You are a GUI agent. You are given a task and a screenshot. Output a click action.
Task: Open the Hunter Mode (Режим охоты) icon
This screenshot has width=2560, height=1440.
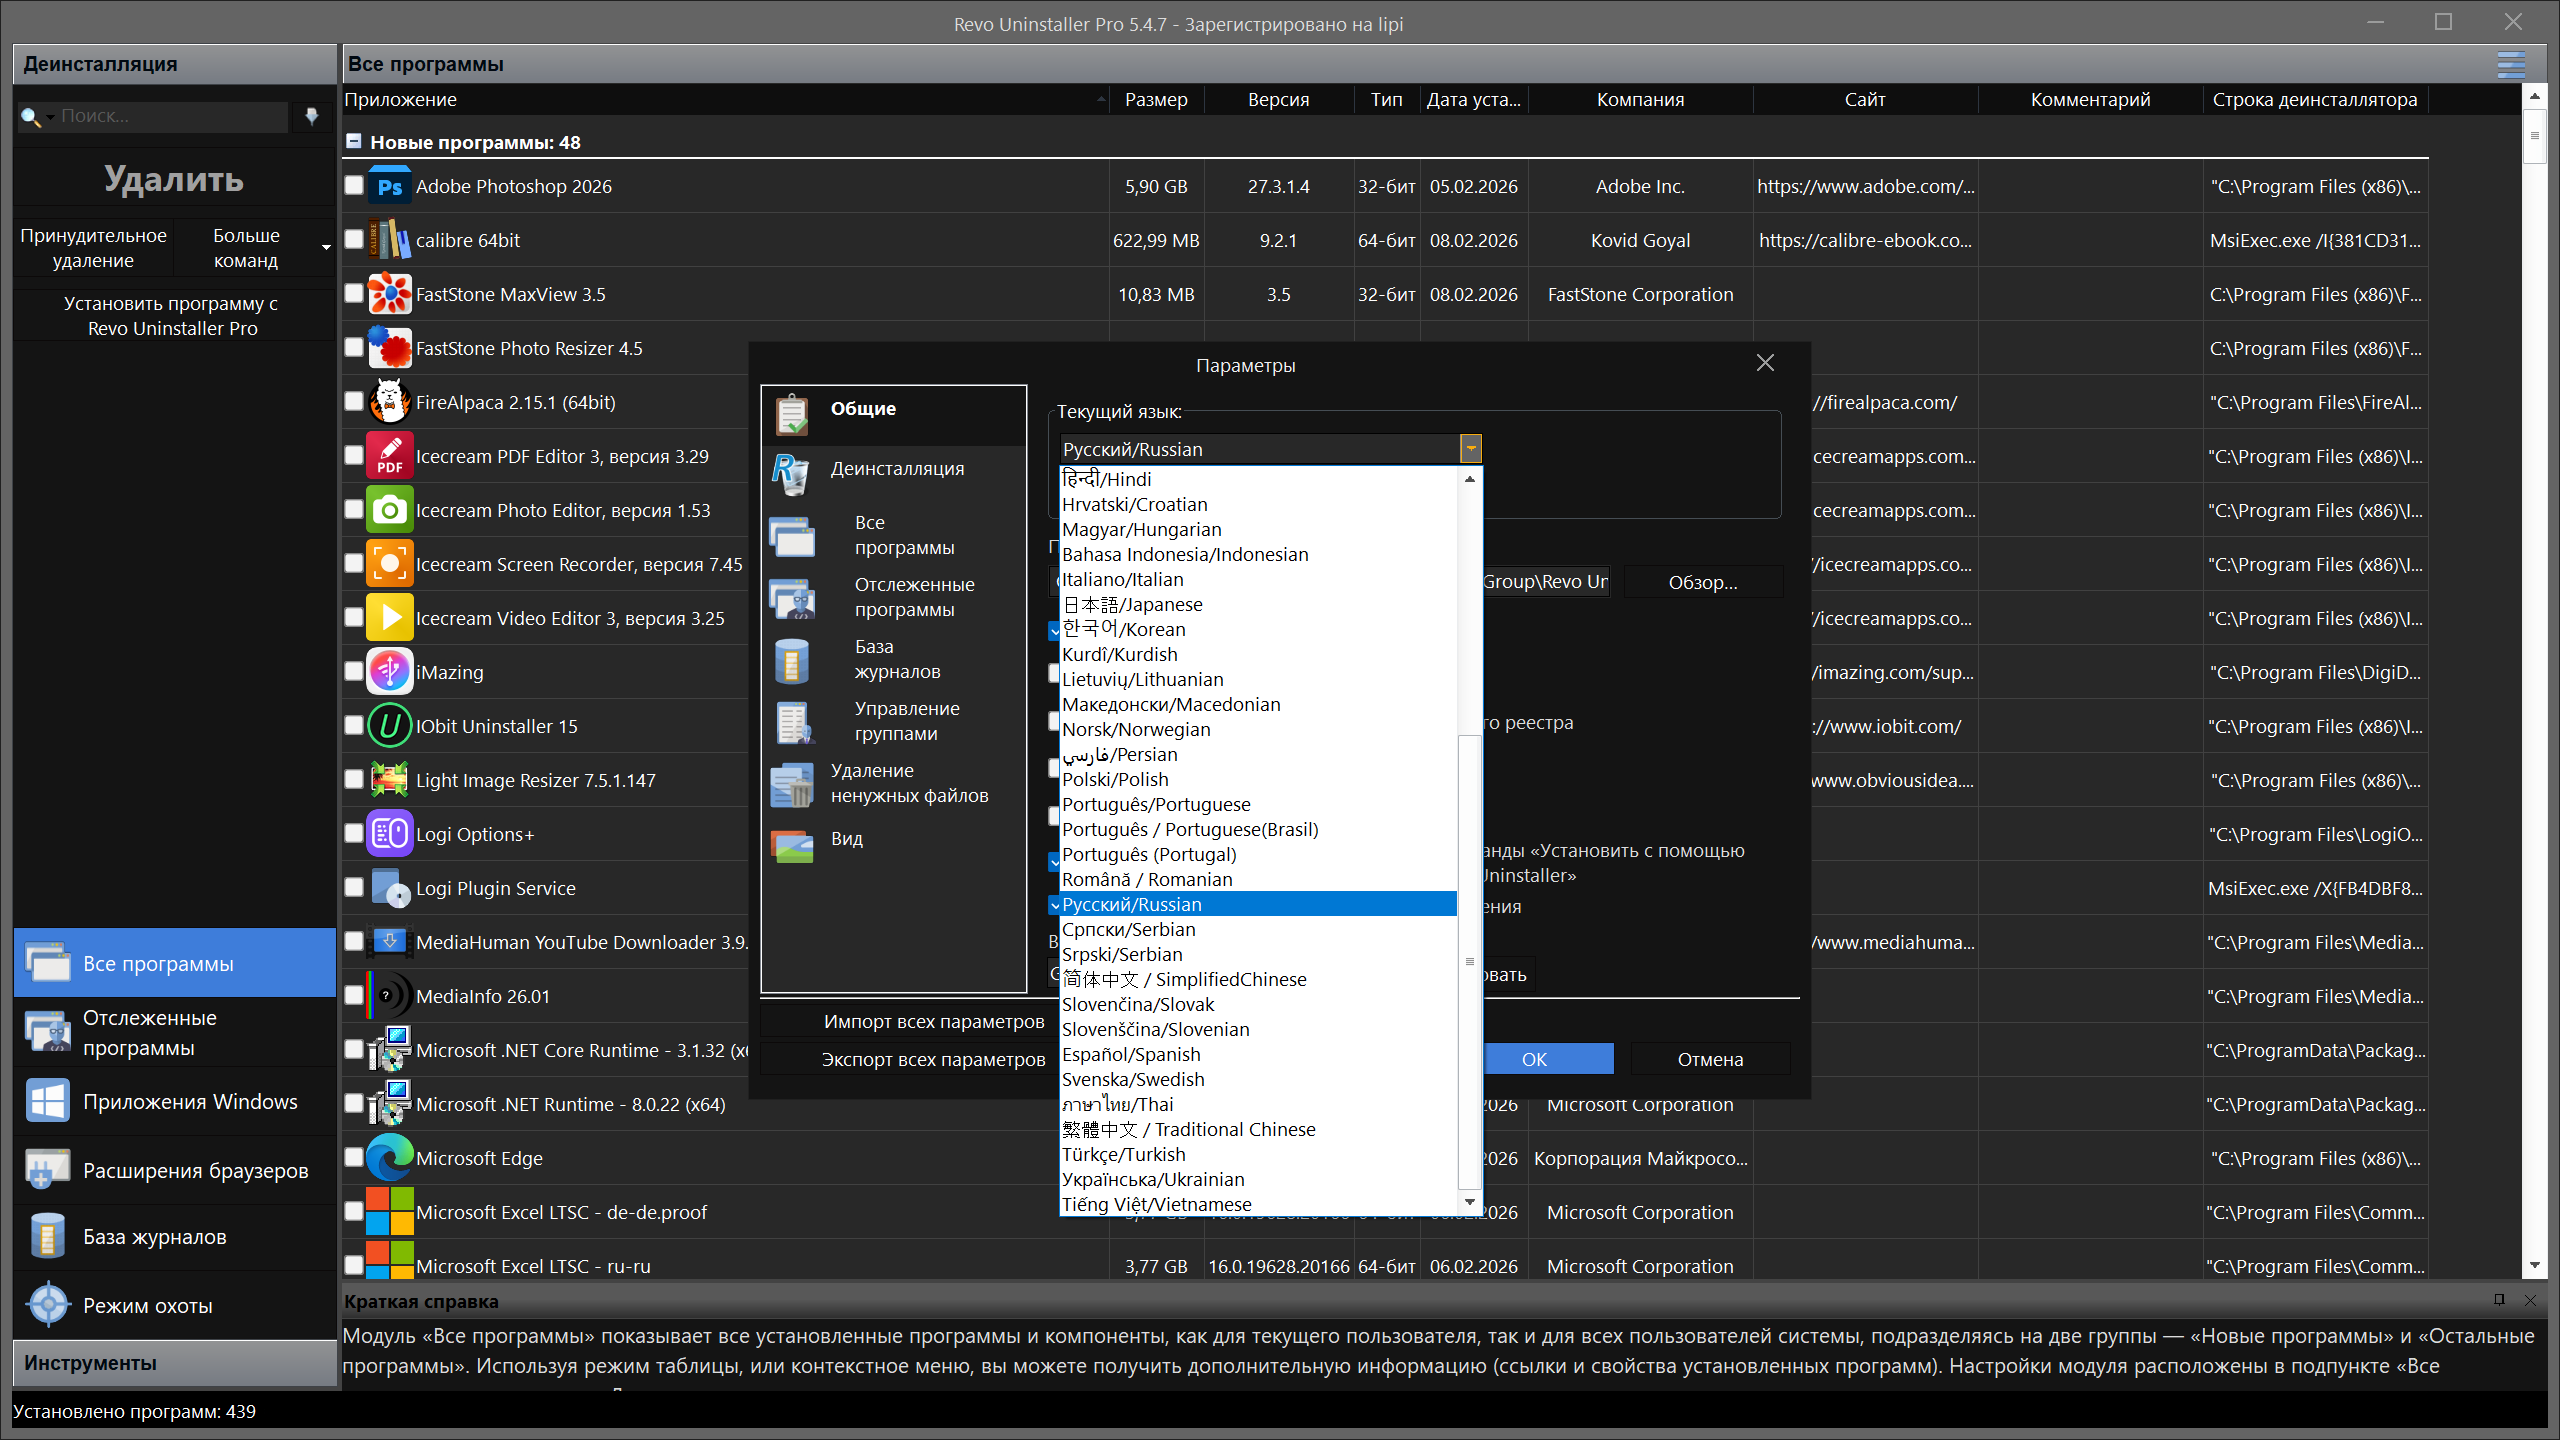pyautogui.click(x=48, y=1305)
